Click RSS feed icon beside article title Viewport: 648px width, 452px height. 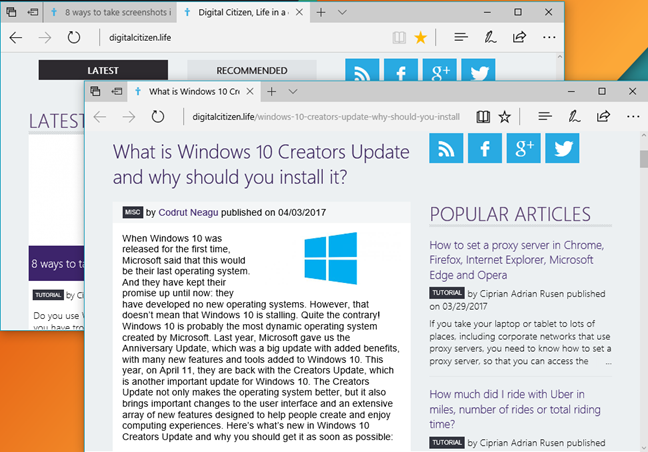tap(446, 148)
